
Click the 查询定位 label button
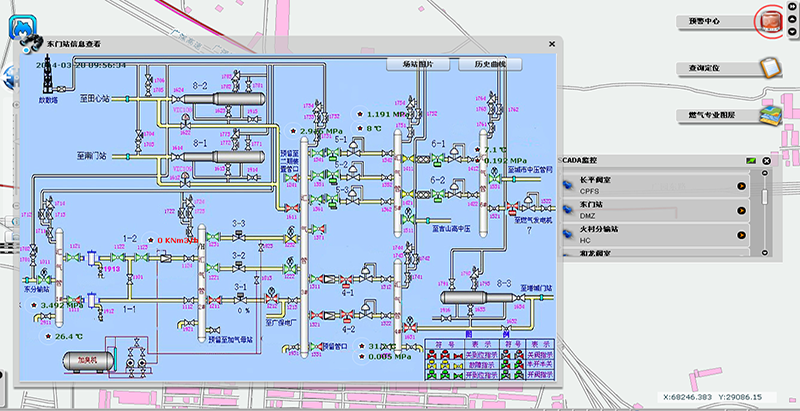click(712, 68)
